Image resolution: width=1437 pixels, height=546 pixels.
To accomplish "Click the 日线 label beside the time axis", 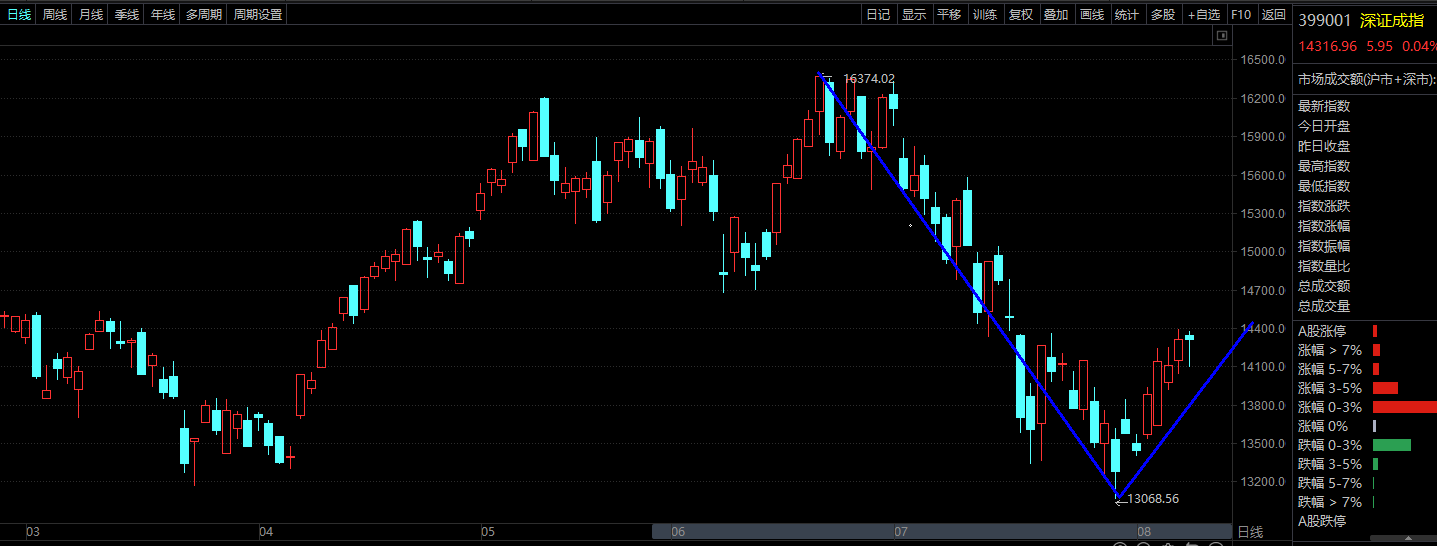I will (x=1250, y=532).
